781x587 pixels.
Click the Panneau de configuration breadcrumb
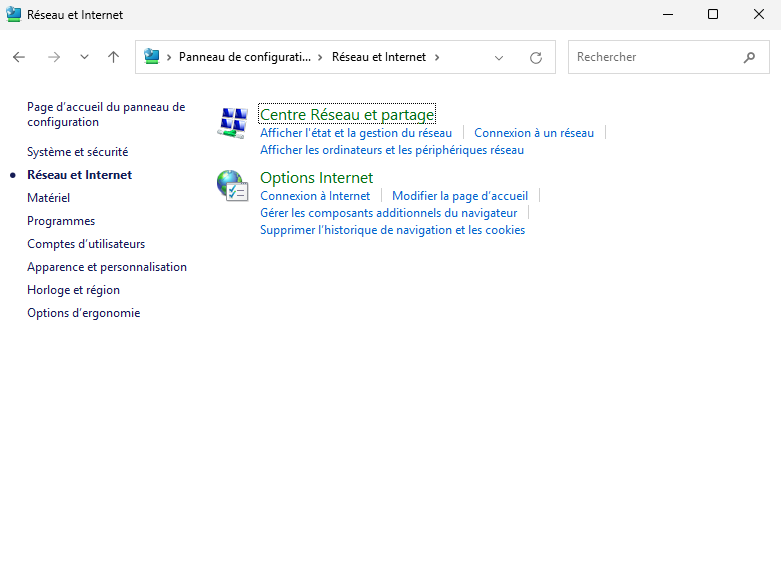(244, 57)
